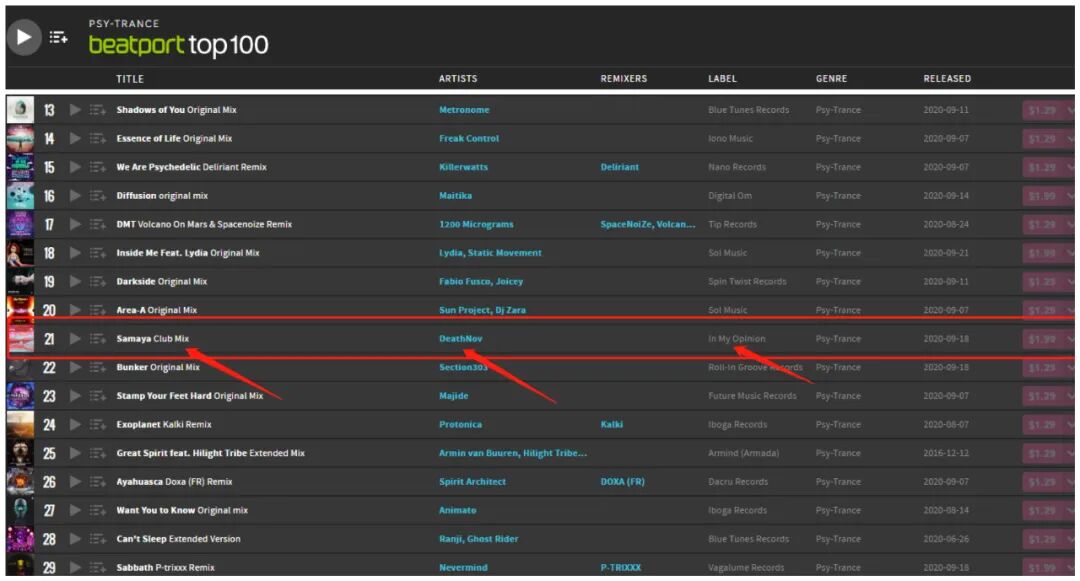The height and width of the screenshot is (581, 1080).
Task: Open remixer Kalki page
Action: (x=612, y=425)
